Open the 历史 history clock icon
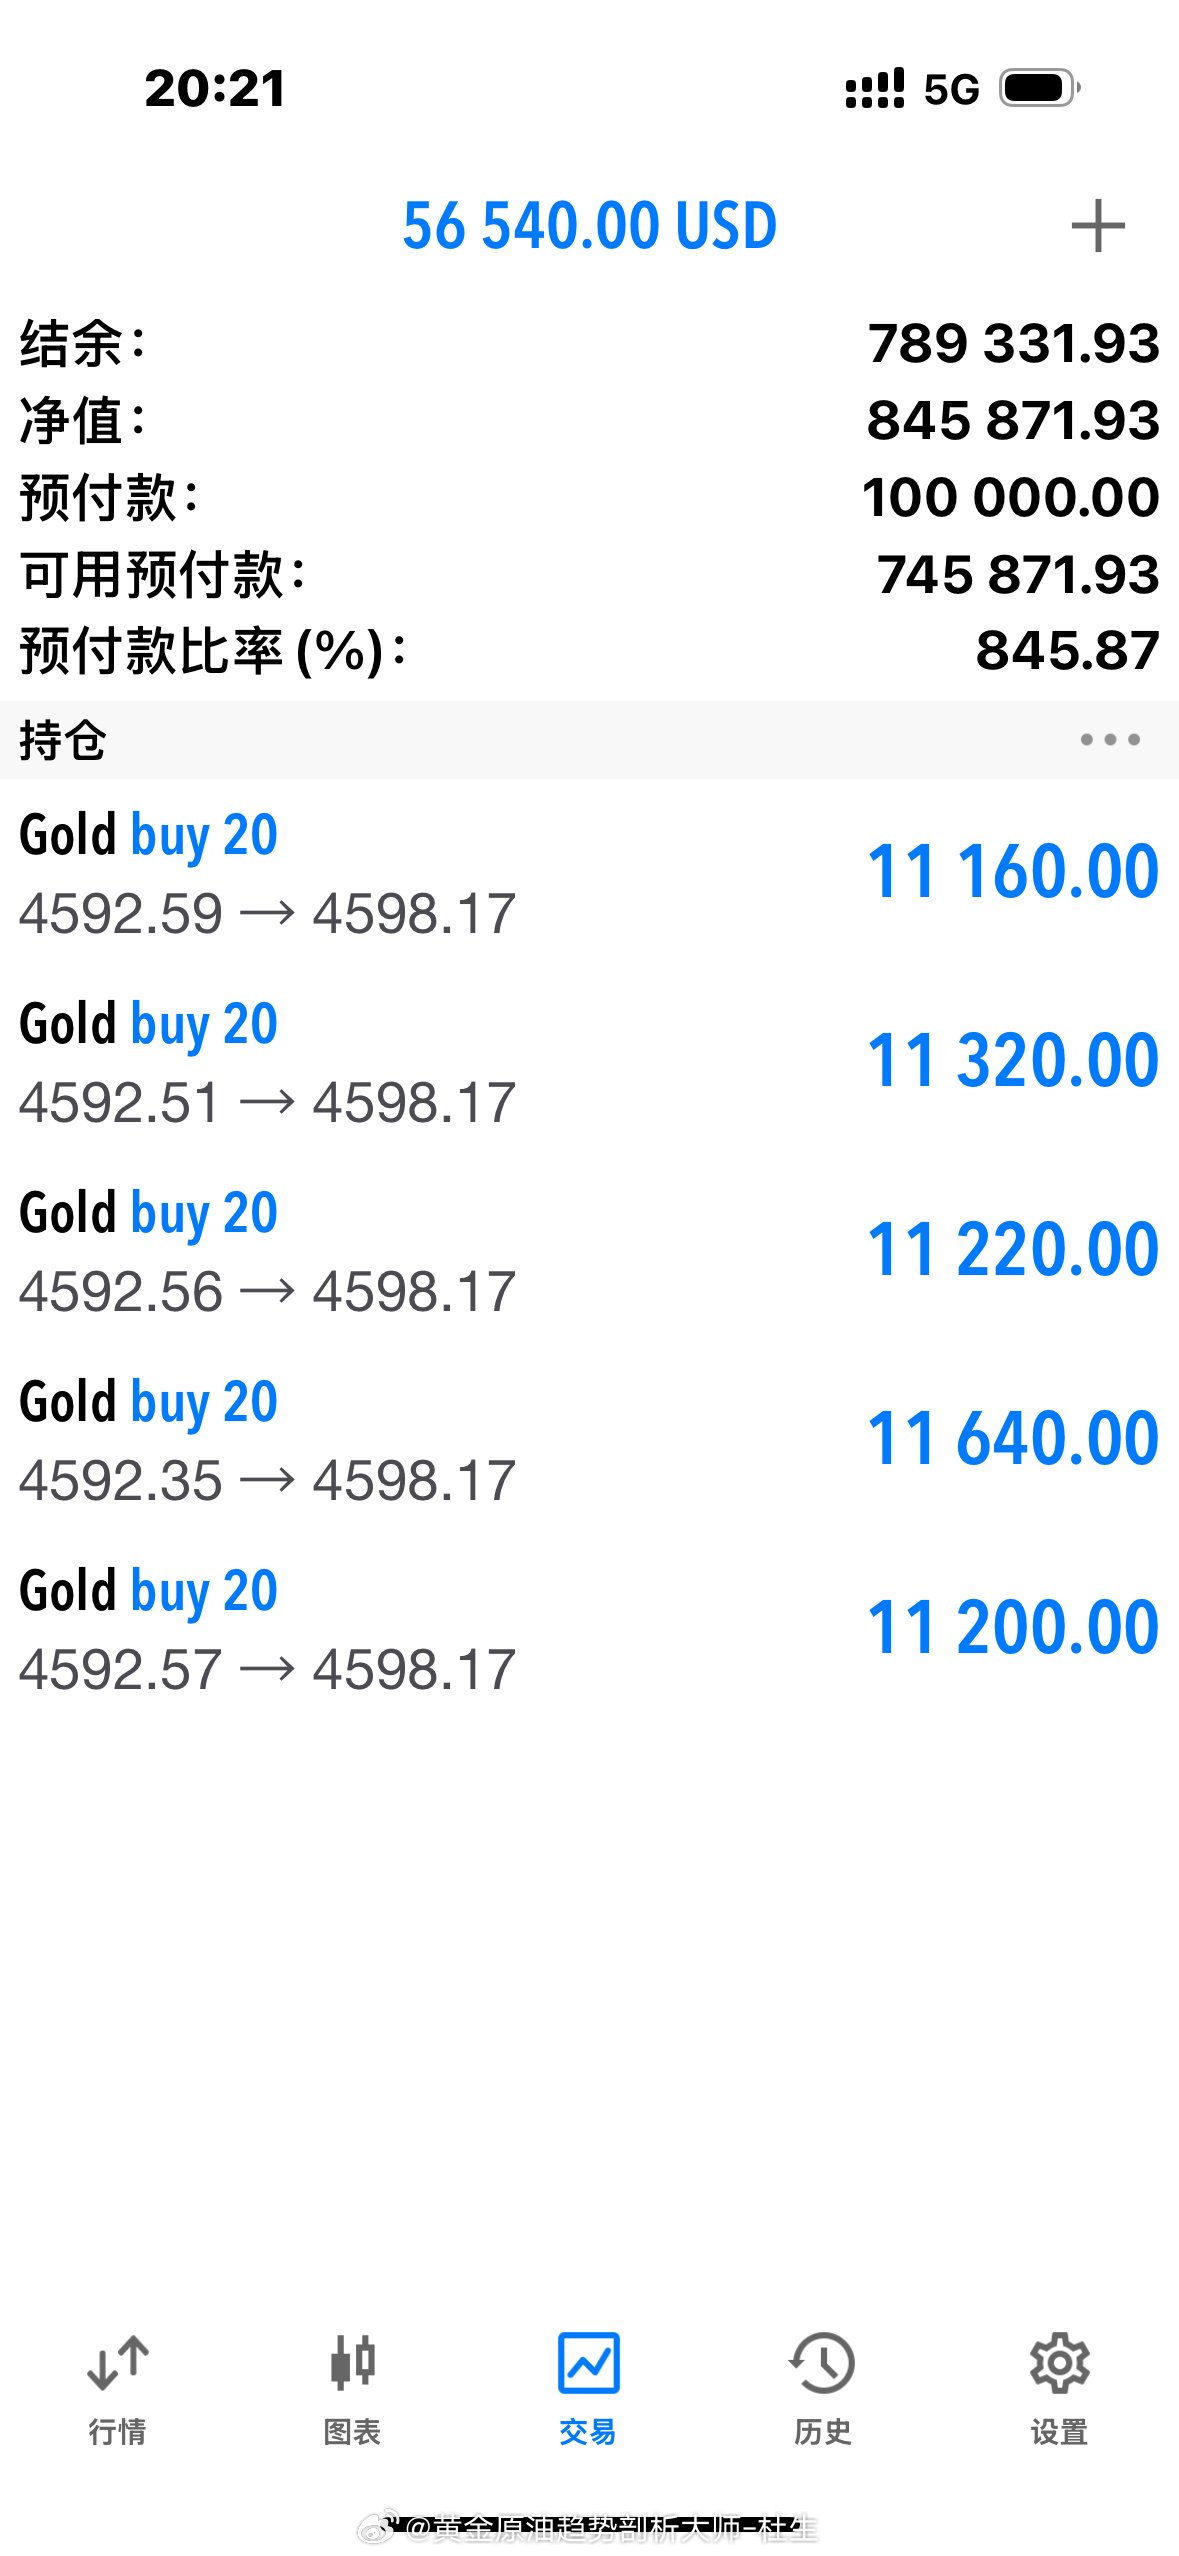 coord(822,2363)
